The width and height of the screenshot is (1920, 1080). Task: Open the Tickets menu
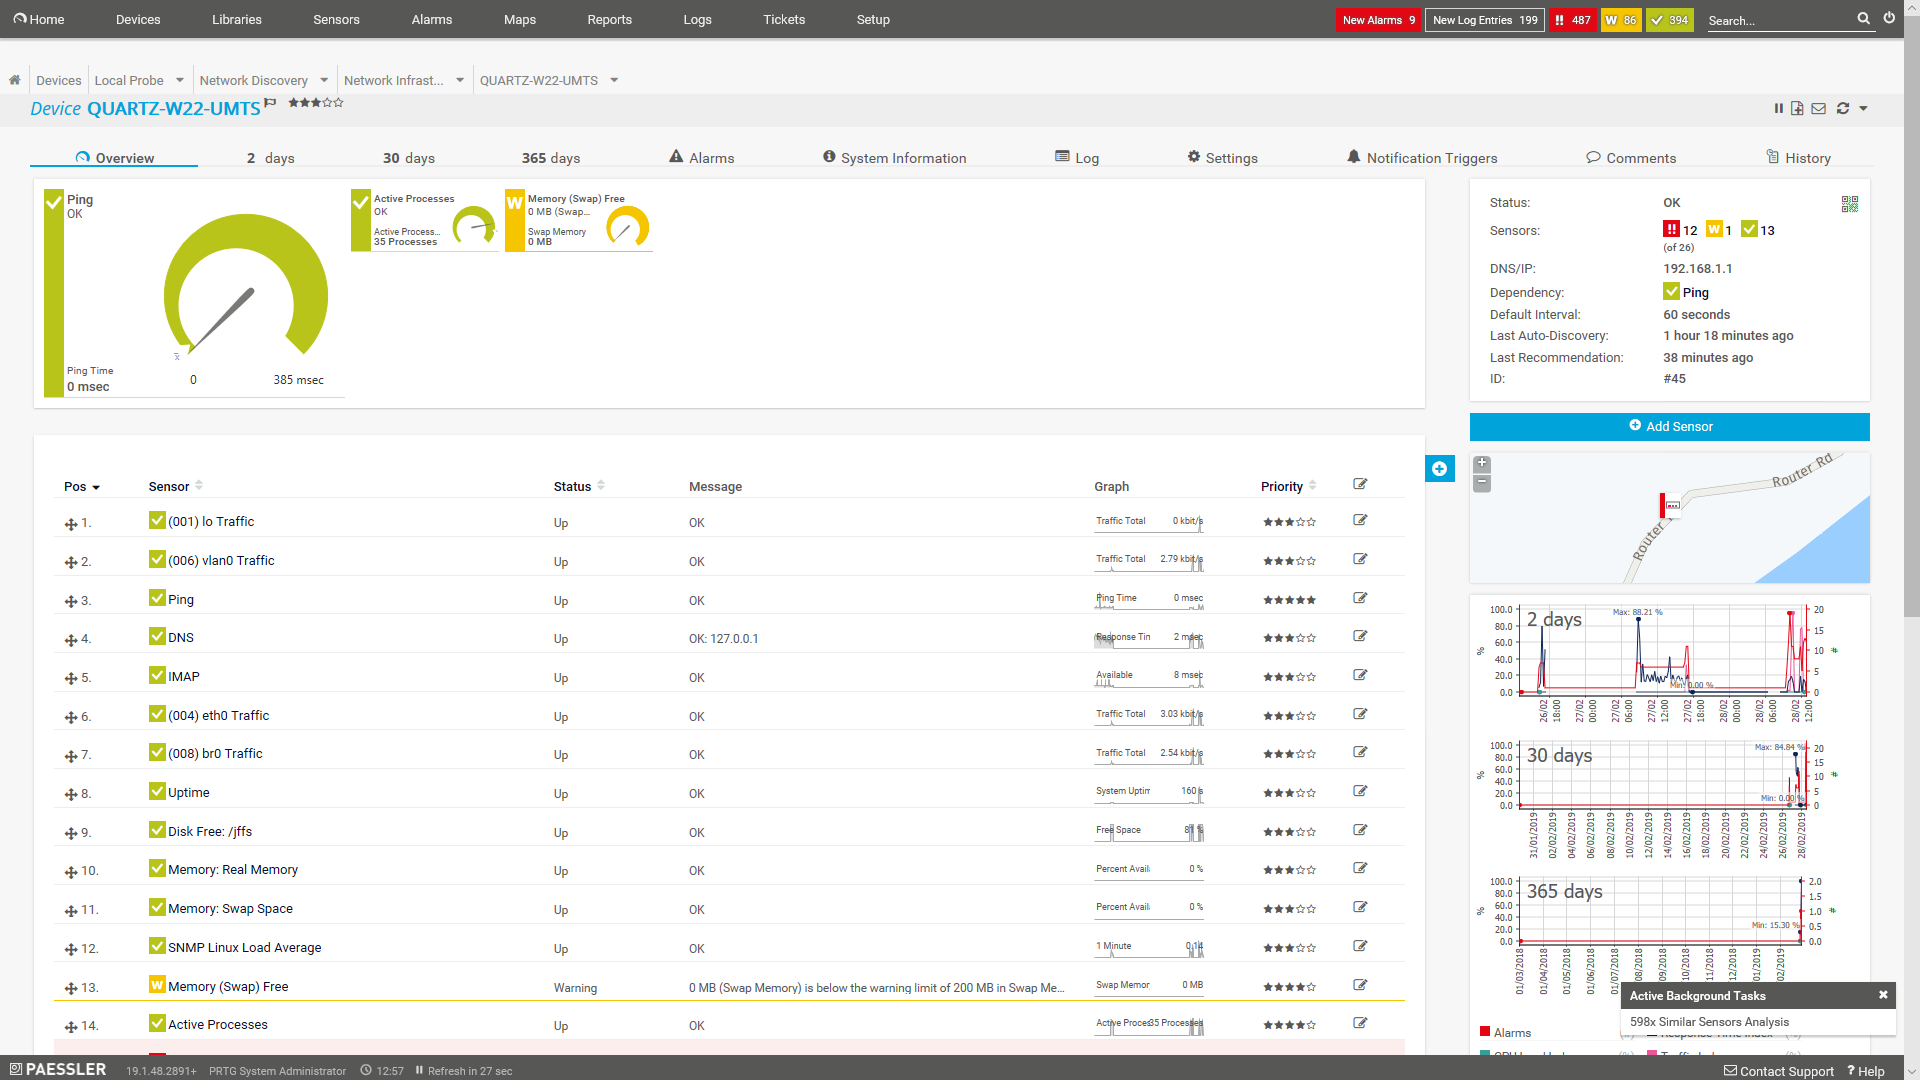pos(784,19)
